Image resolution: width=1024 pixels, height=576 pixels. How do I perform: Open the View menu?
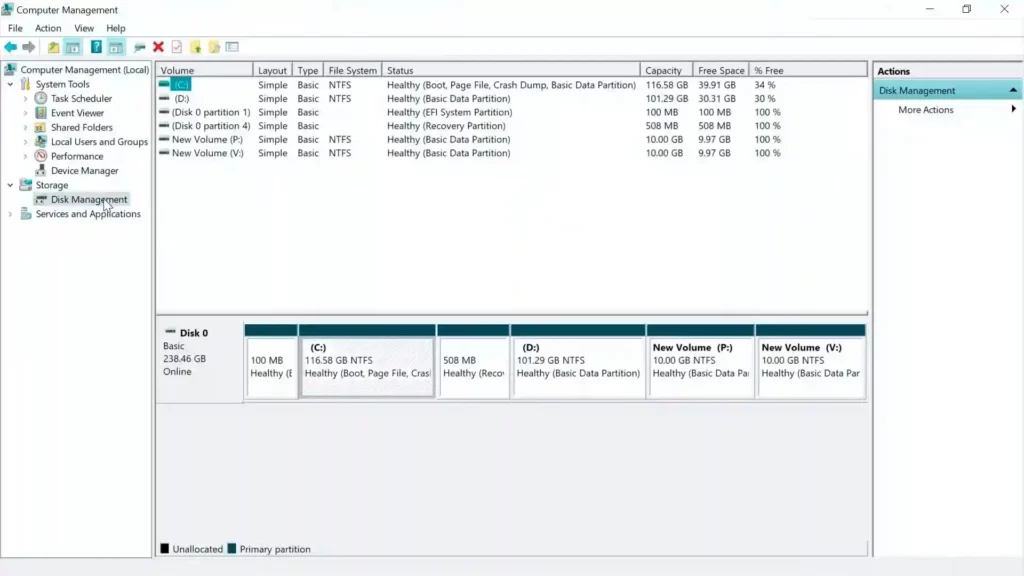[x=84, y=28]
